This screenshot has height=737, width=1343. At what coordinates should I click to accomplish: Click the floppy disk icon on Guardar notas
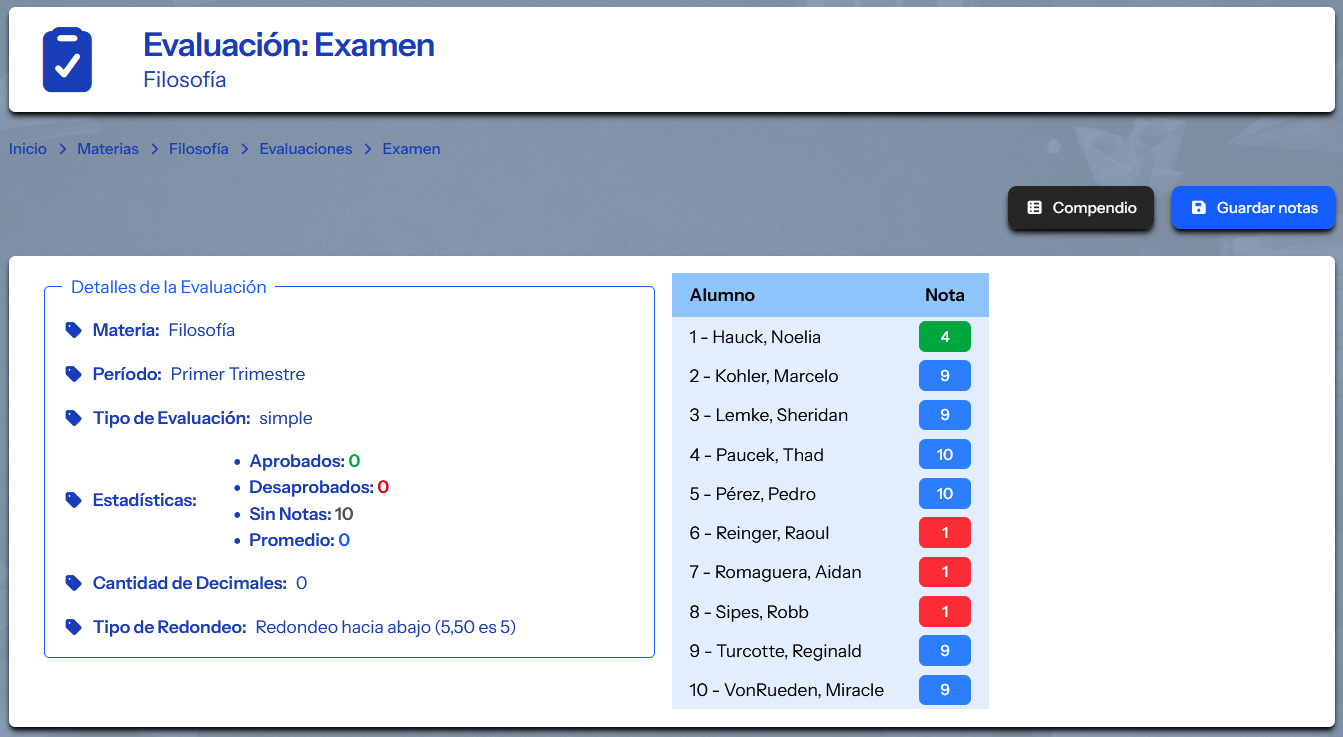1198,208
